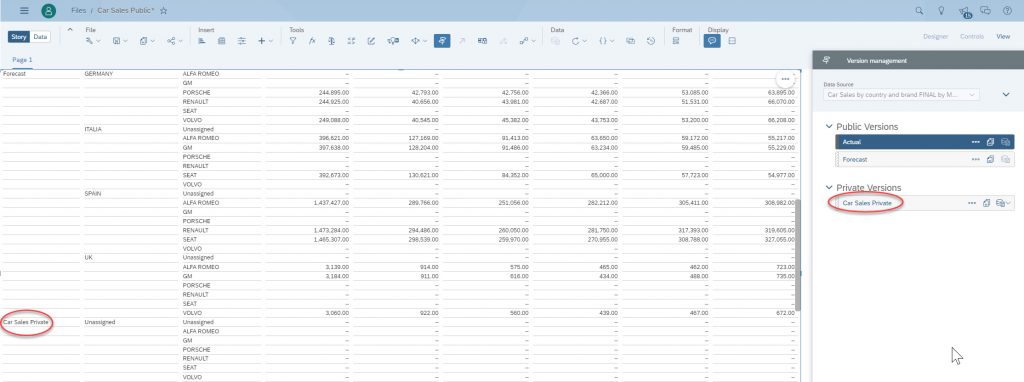The image size is (1024, 382).
Task: Open the help question mark icon
Action: tap(1007, 10)
